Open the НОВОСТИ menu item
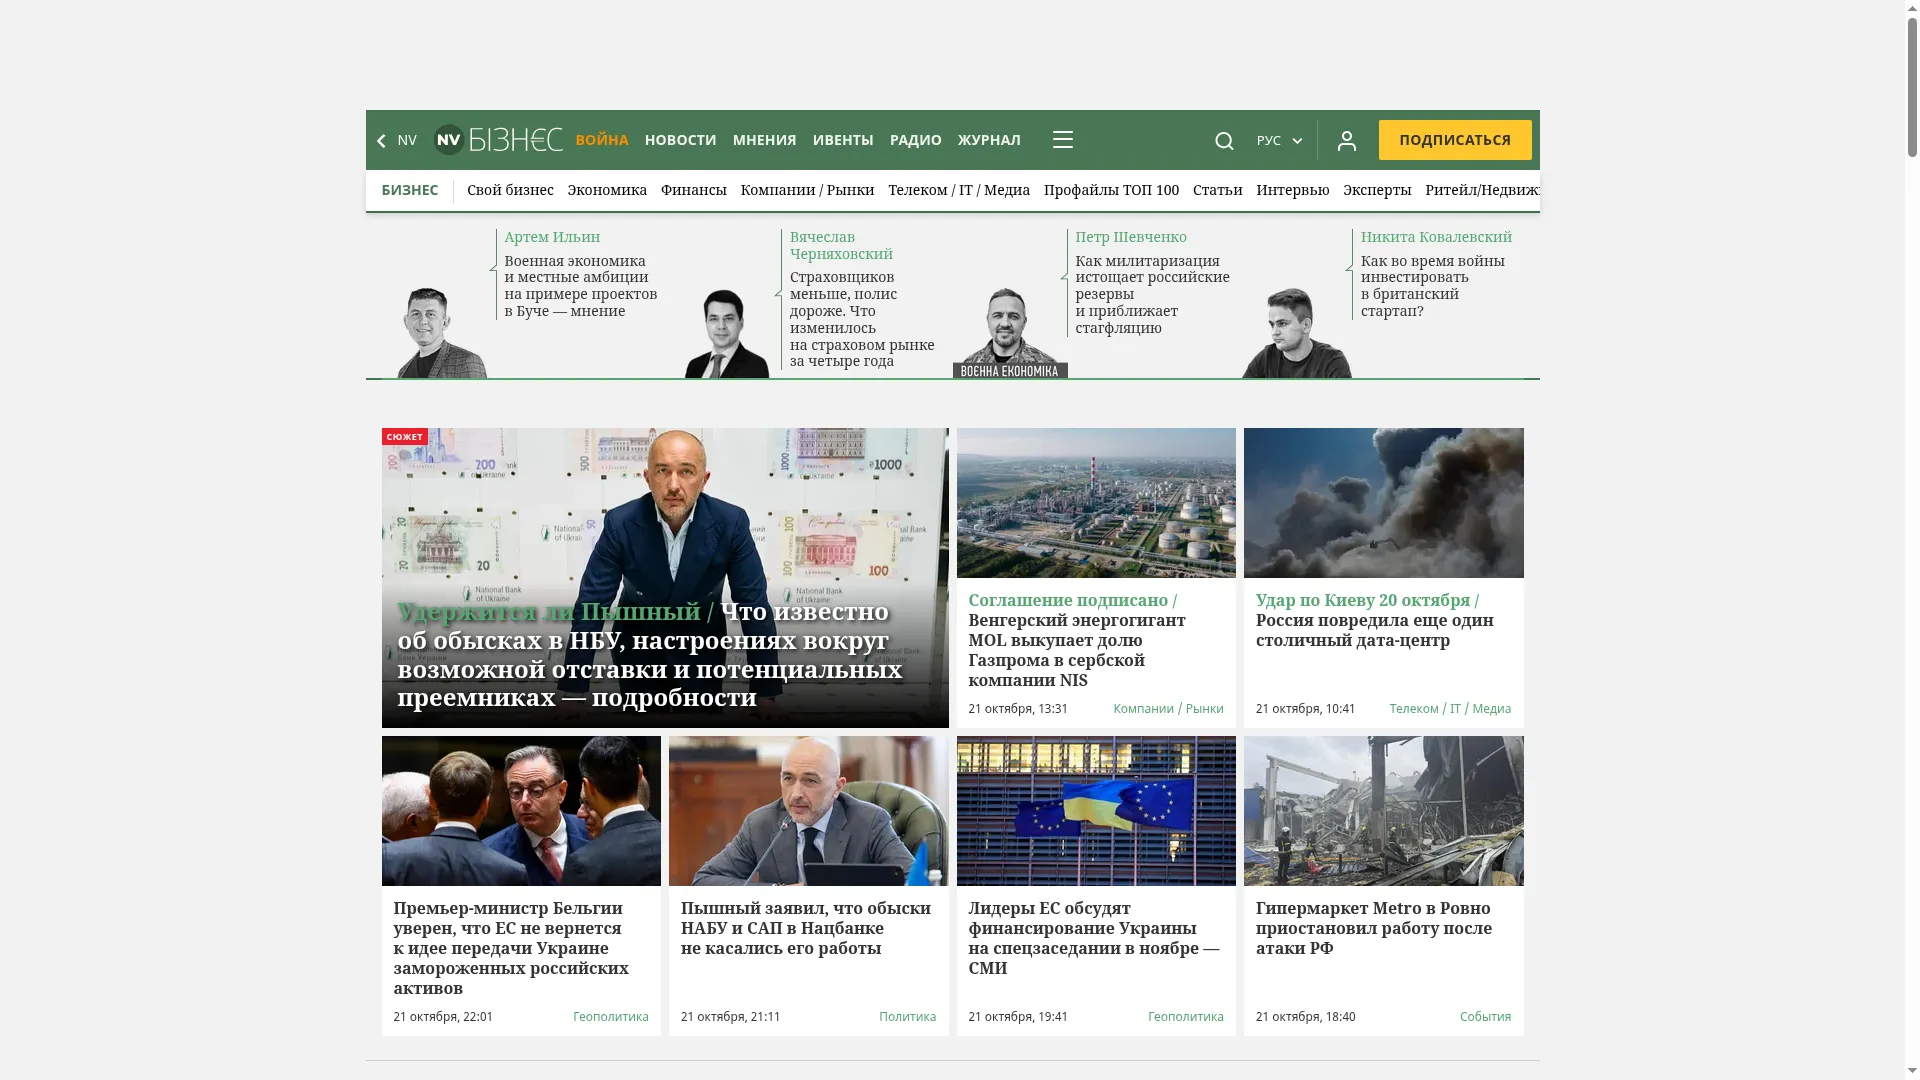The image size is (1920, 1080). tap(680, 140)
